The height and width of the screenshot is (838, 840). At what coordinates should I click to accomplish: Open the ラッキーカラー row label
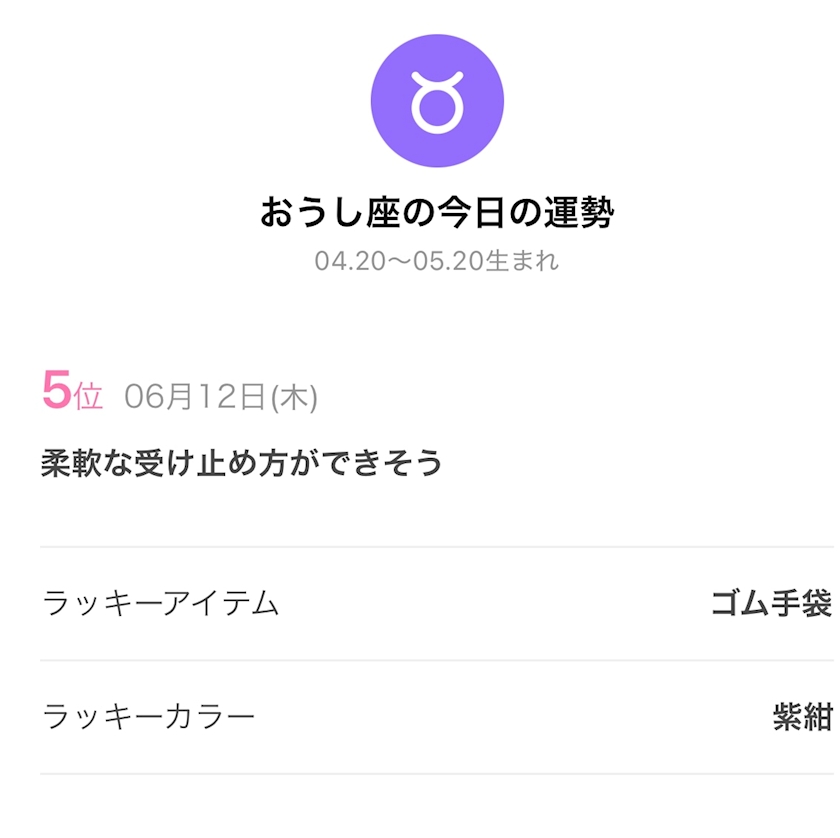(149, 717)
